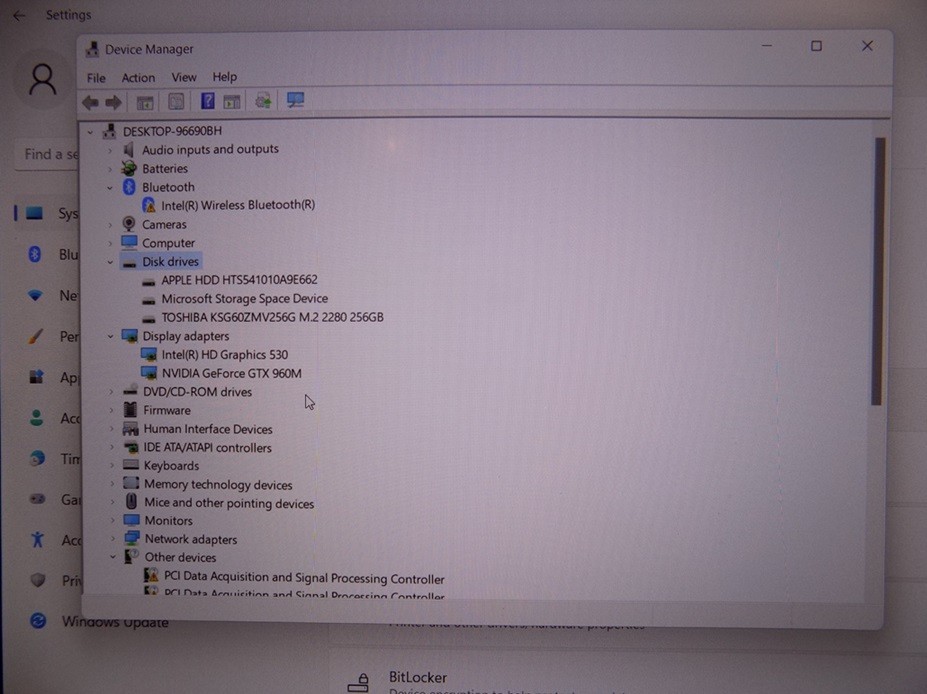Open the Action menu
This screenshot has height=694, width=927.
click(x=138, y=77)
